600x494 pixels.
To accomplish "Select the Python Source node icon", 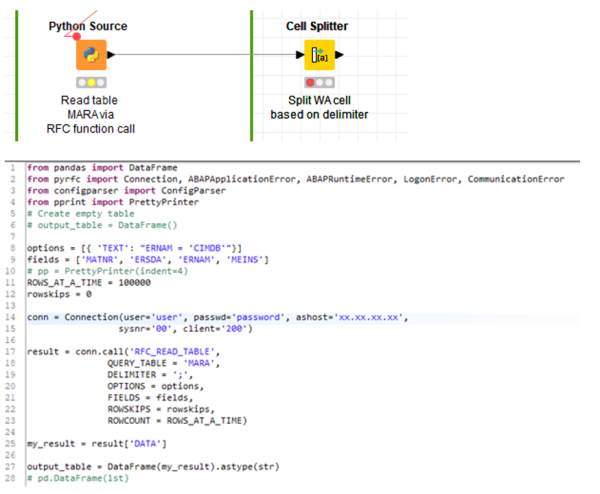I will pyautogui.click(x=91, y=55).
